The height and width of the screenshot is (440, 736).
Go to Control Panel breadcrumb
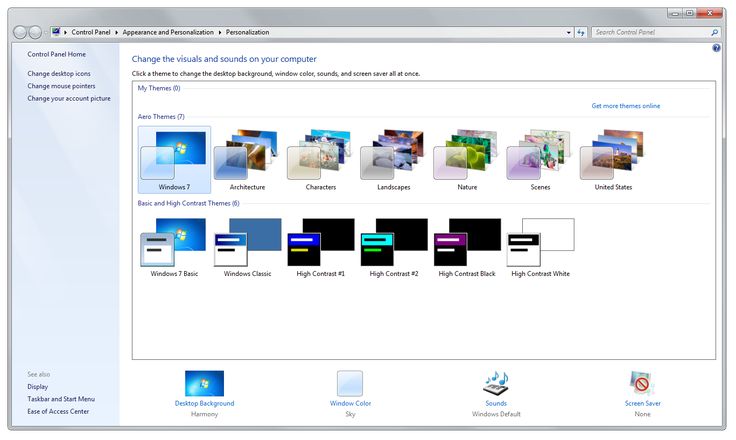[x=91, y=32]
